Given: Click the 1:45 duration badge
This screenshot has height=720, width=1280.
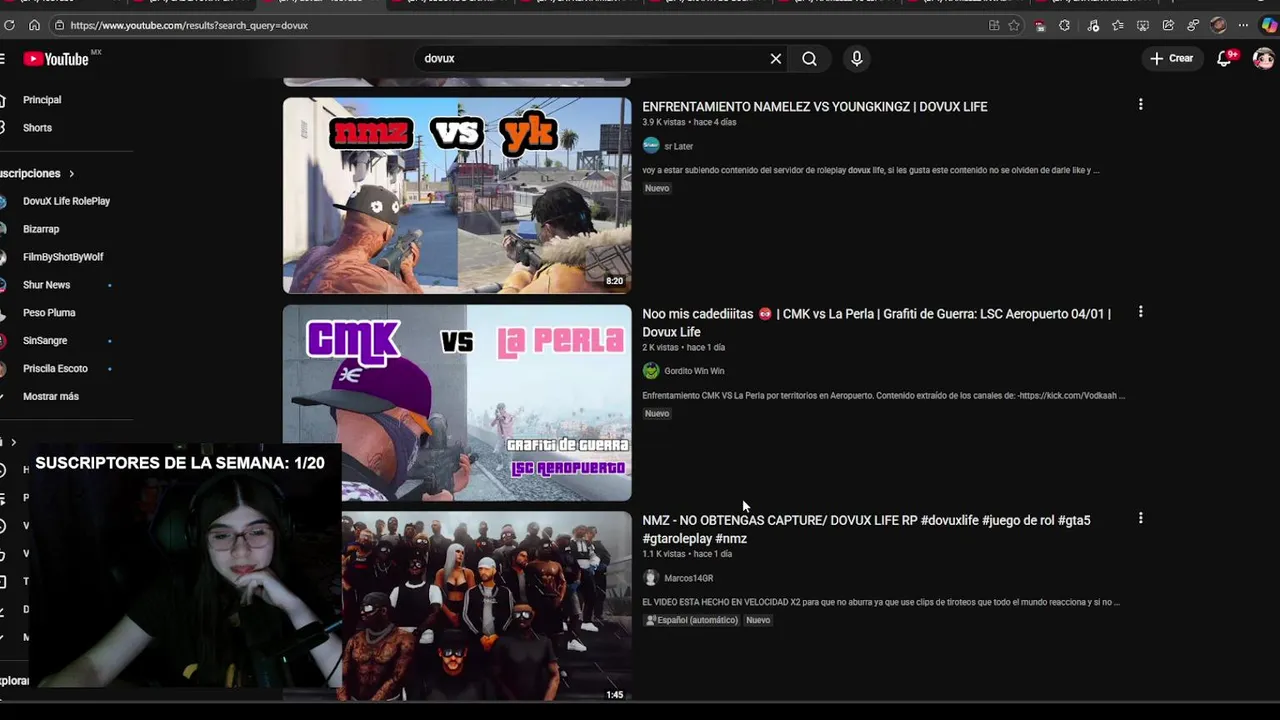Looking at the screenshot, I should [614, 694].
